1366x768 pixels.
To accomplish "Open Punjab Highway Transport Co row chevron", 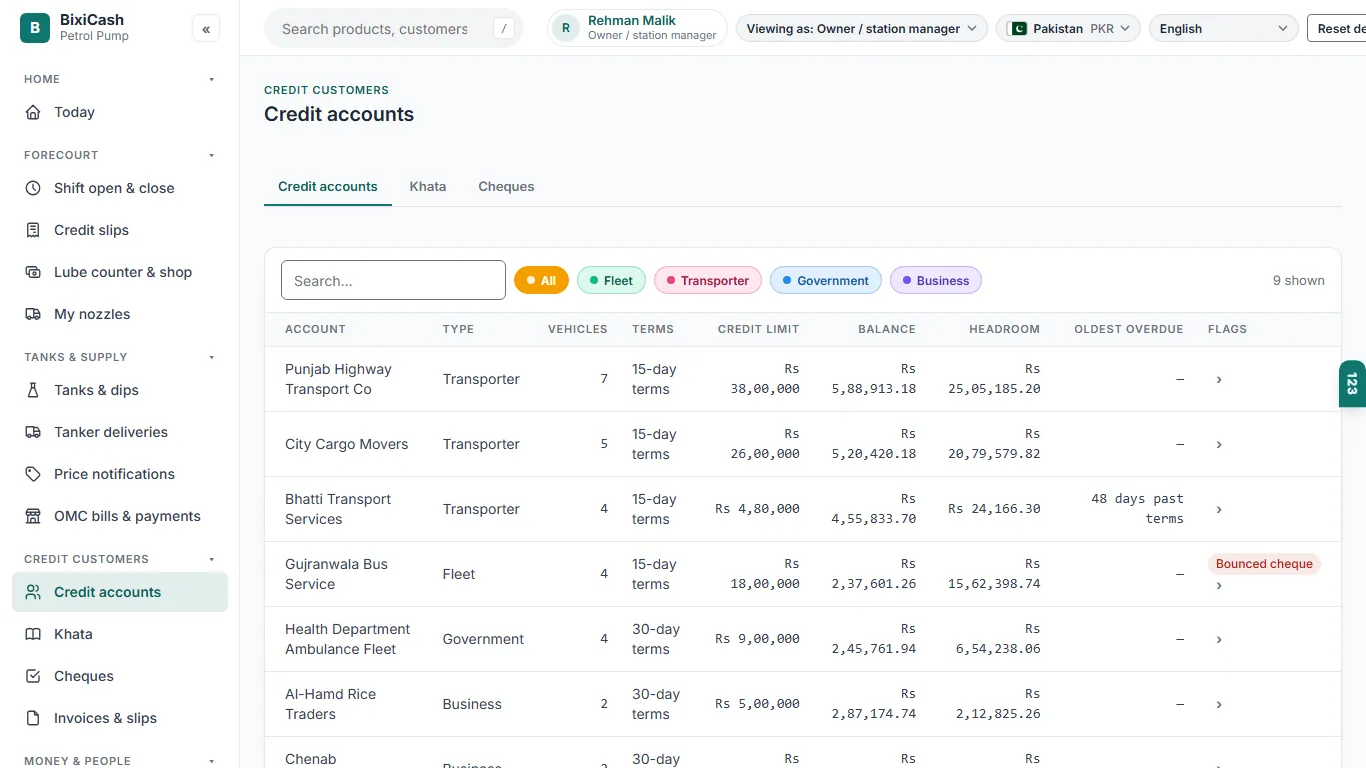I will (x=1219, y=380).
